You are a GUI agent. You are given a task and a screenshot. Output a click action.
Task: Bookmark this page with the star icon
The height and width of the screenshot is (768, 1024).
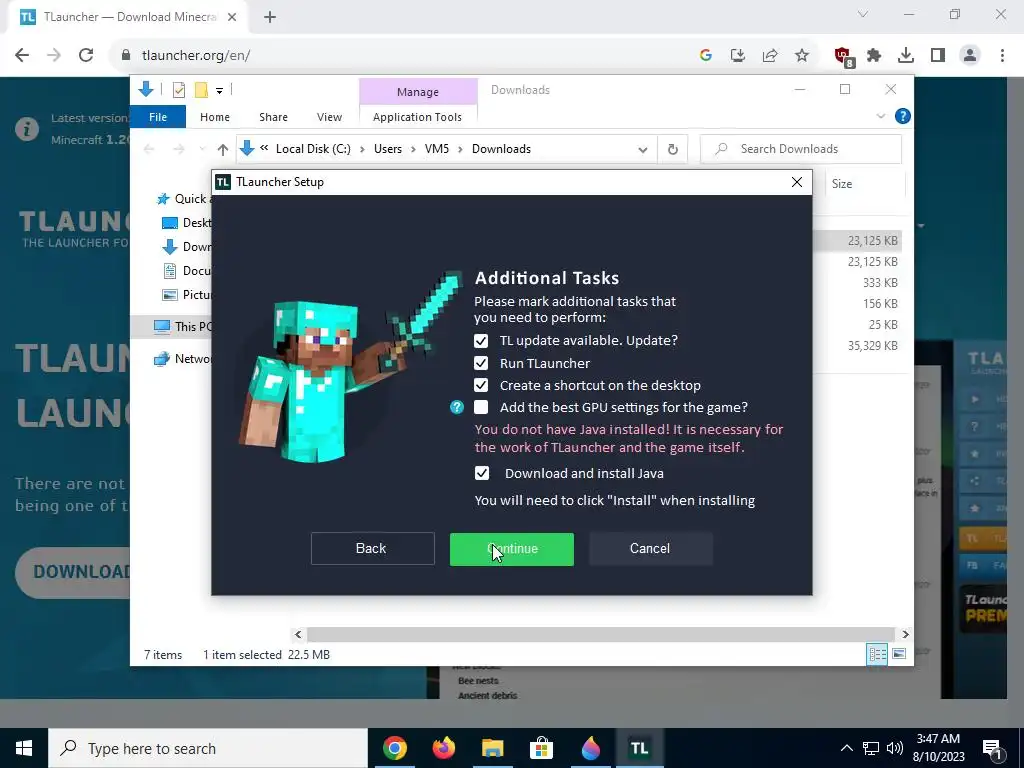pos(802,56)
